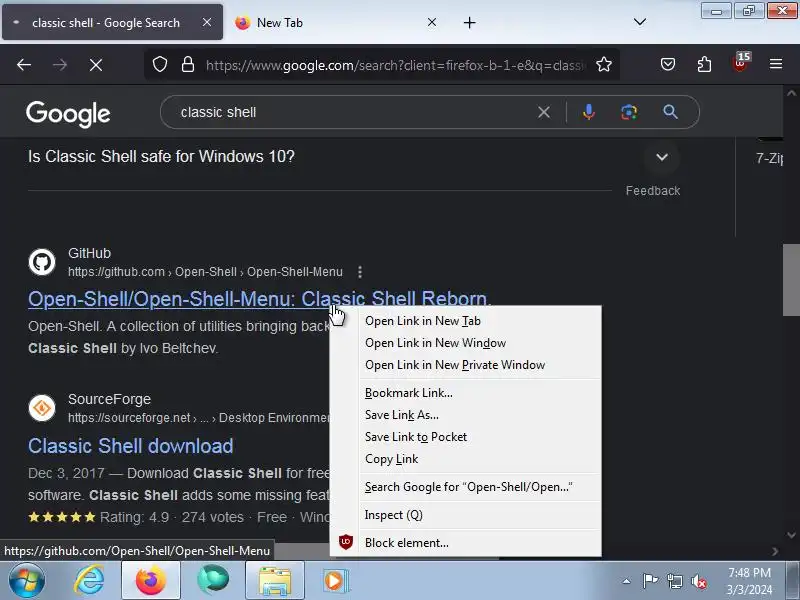
Task: Go back using the back arrow
Action: click(24, 65)
